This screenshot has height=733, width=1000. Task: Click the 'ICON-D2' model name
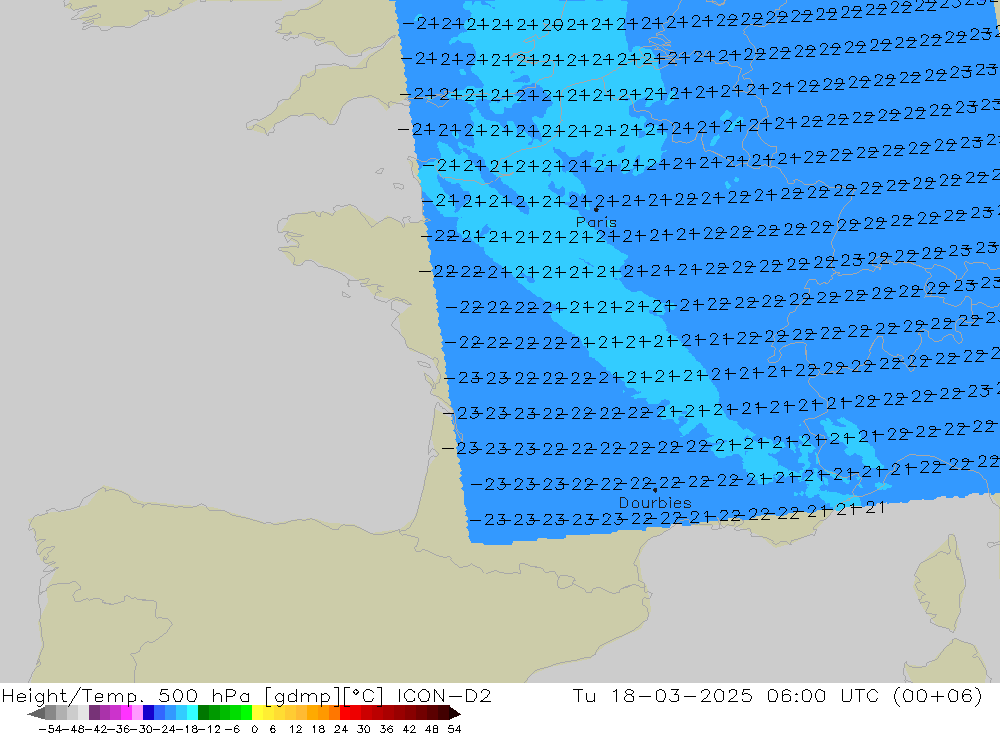pos(444,695)
